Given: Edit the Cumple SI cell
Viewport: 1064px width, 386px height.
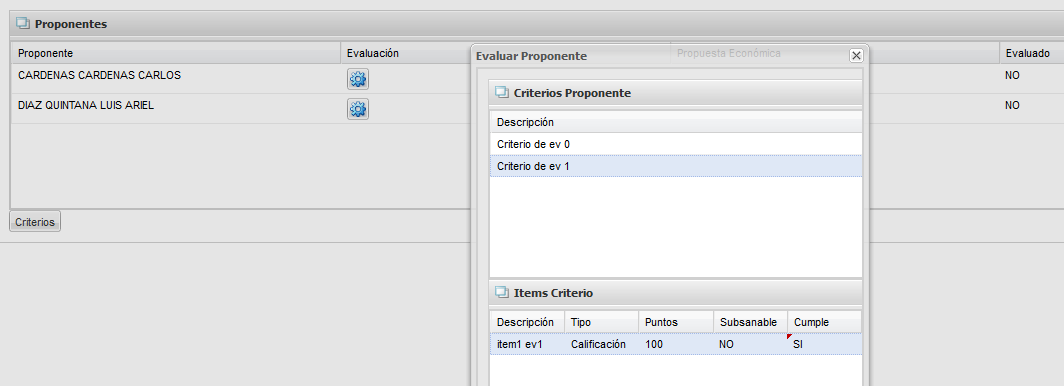Looking at the screenshot, I should click(824, 344).
